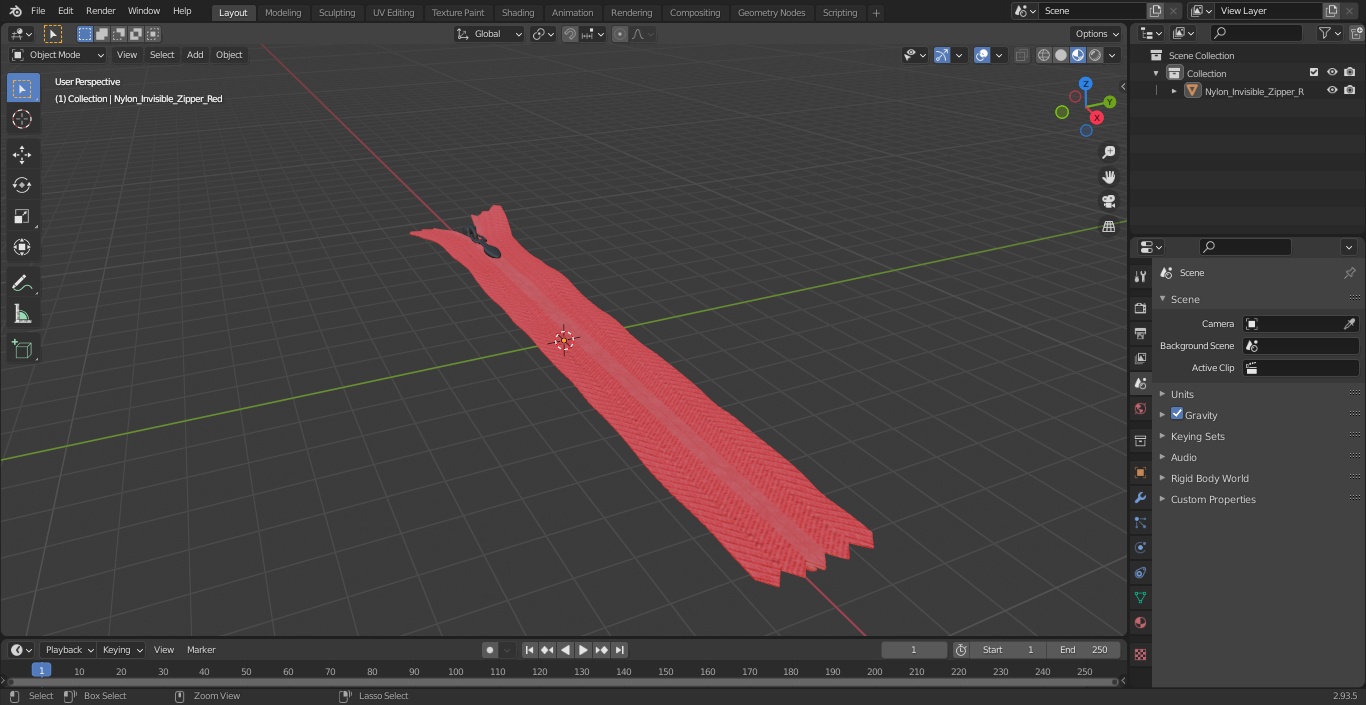Open Global transform orientation dropdown

(x=490, y=34)
